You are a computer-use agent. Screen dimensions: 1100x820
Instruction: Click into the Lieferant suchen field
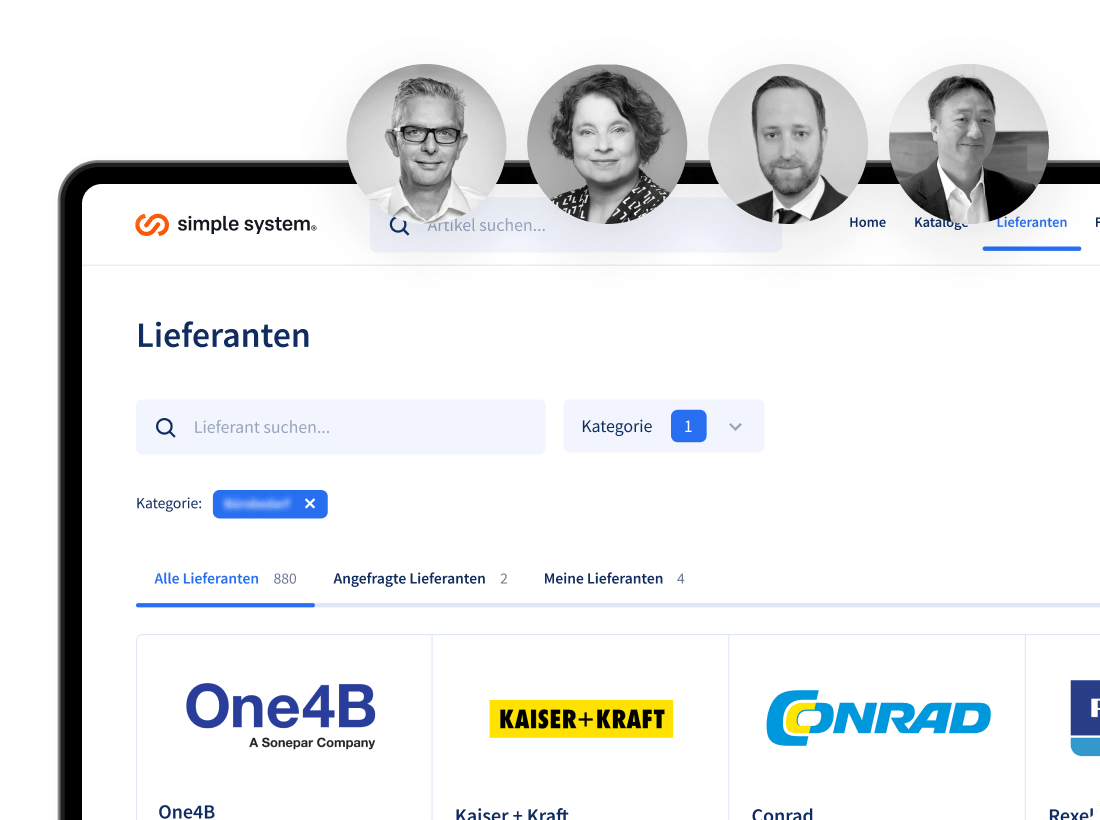point(340,427)
